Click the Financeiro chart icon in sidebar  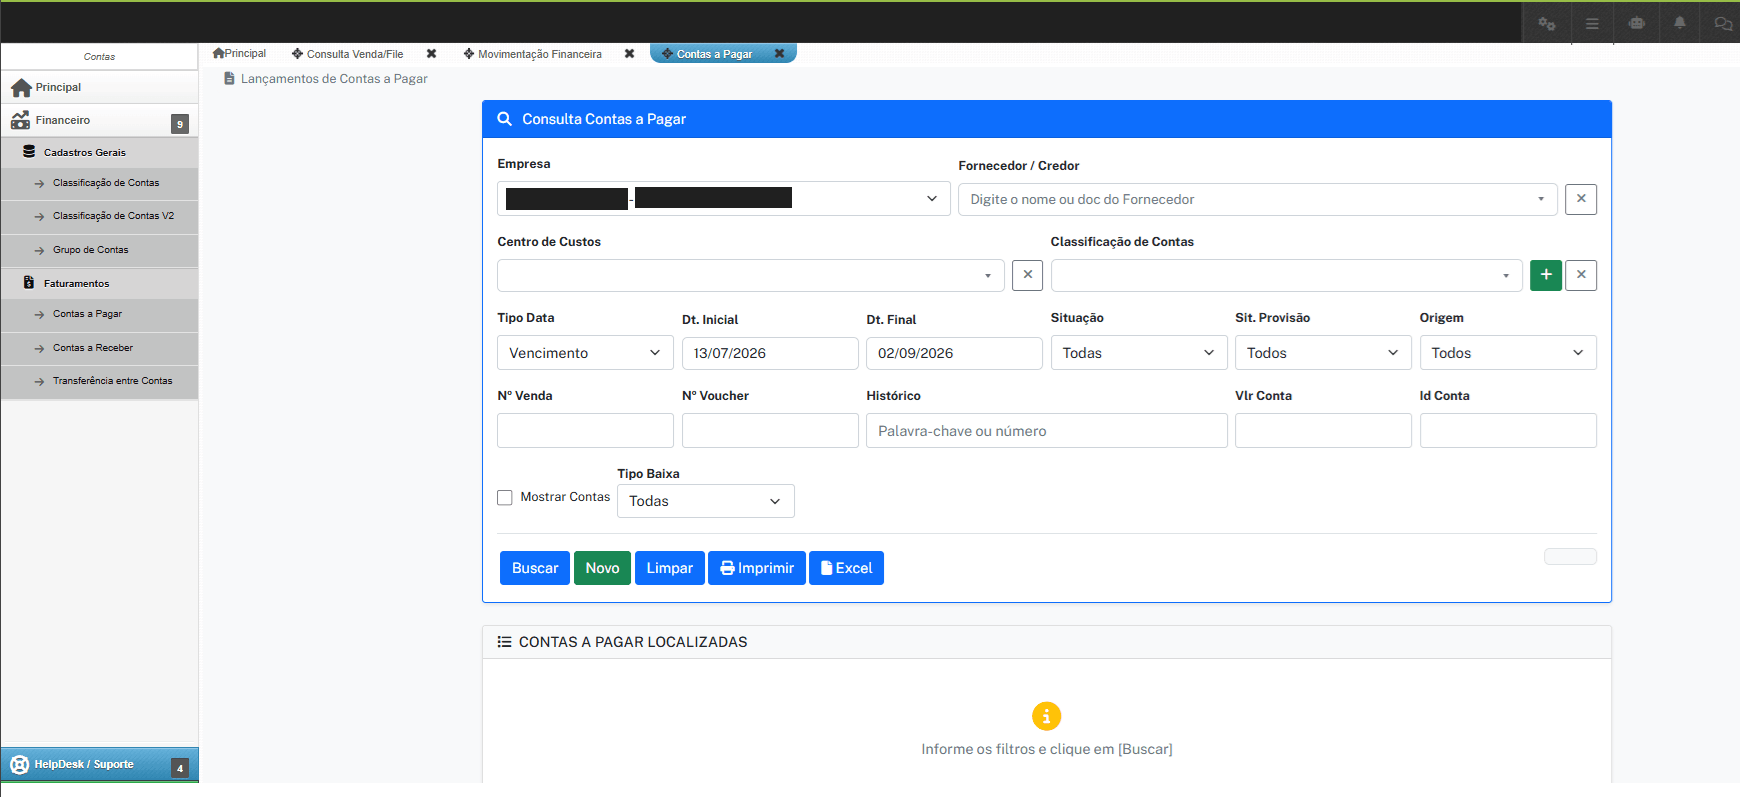pos(20,120)
